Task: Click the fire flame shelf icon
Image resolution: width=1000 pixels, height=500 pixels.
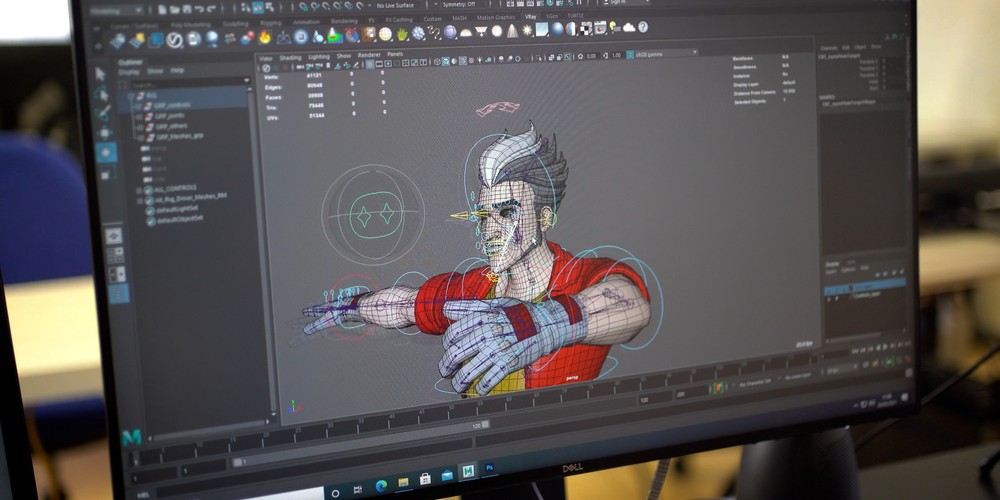Action: click(x=265, y=36)
